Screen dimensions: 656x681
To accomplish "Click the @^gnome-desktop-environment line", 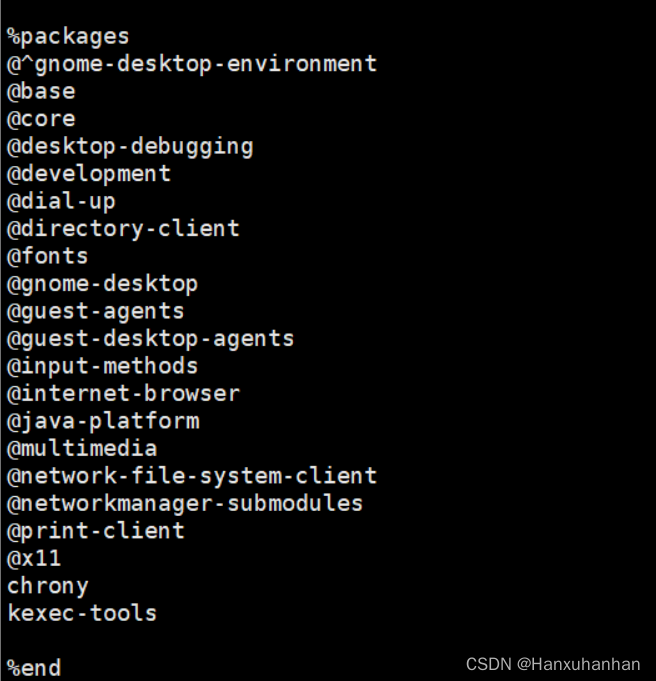I will [192, 64].
